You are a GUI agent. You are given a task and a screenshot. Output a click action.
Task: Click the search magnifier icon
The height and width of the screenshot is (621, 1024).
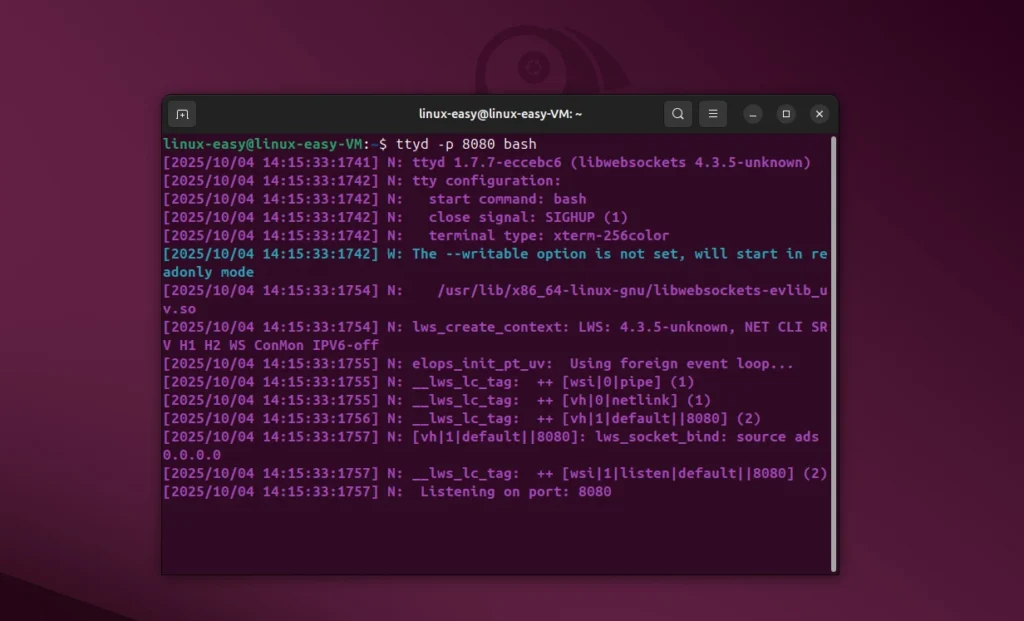678,114
